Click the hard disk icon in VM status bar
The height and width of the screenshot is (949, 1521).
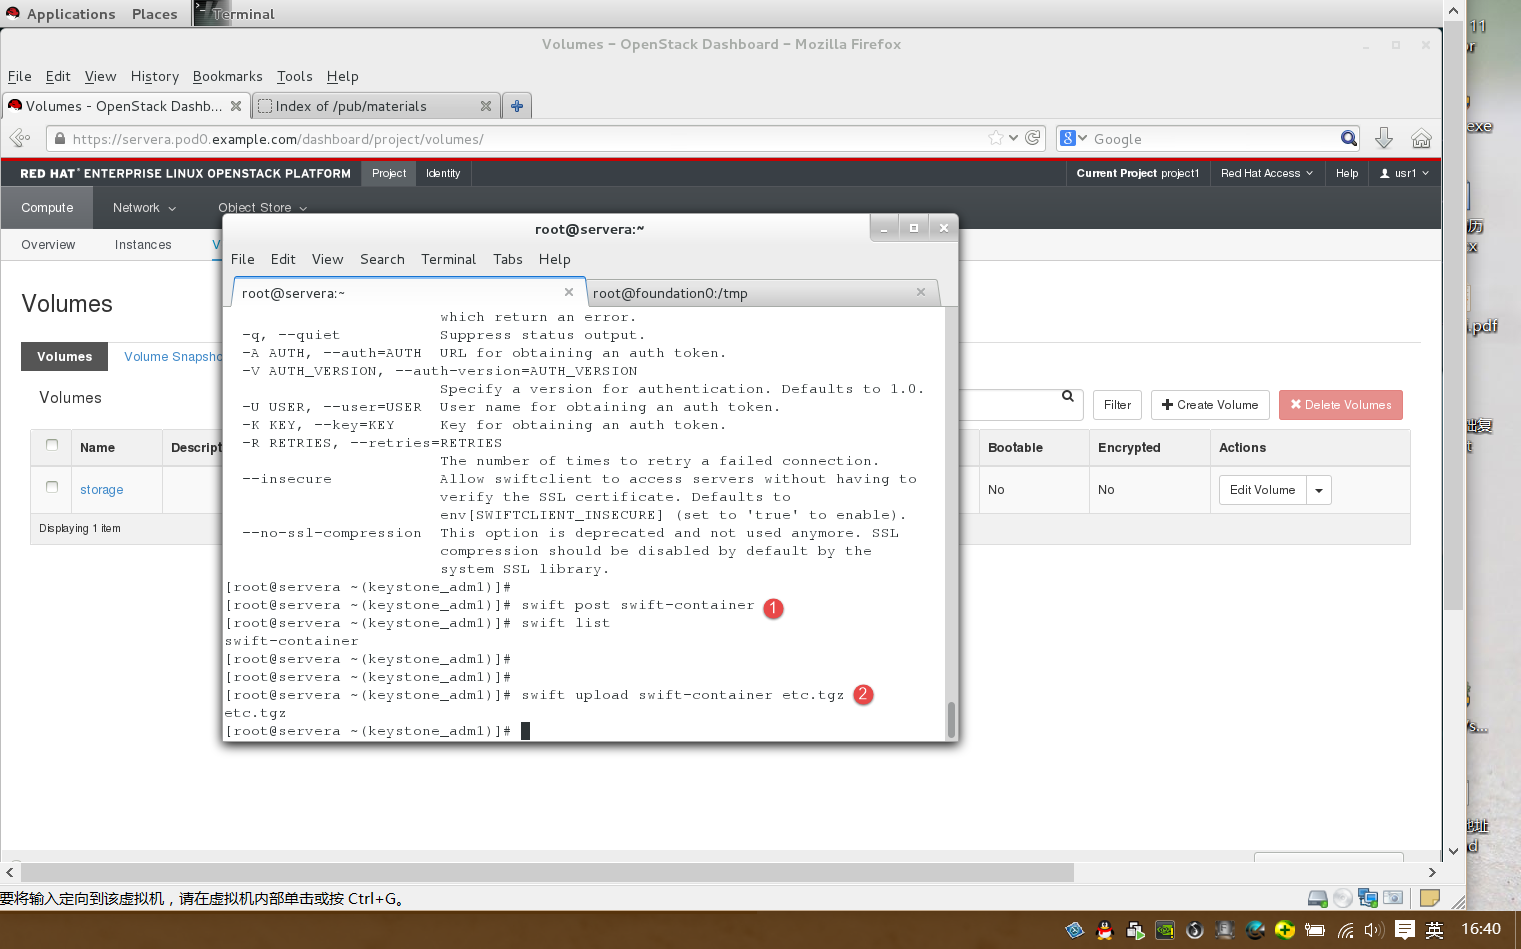(x=1318, y=898)
